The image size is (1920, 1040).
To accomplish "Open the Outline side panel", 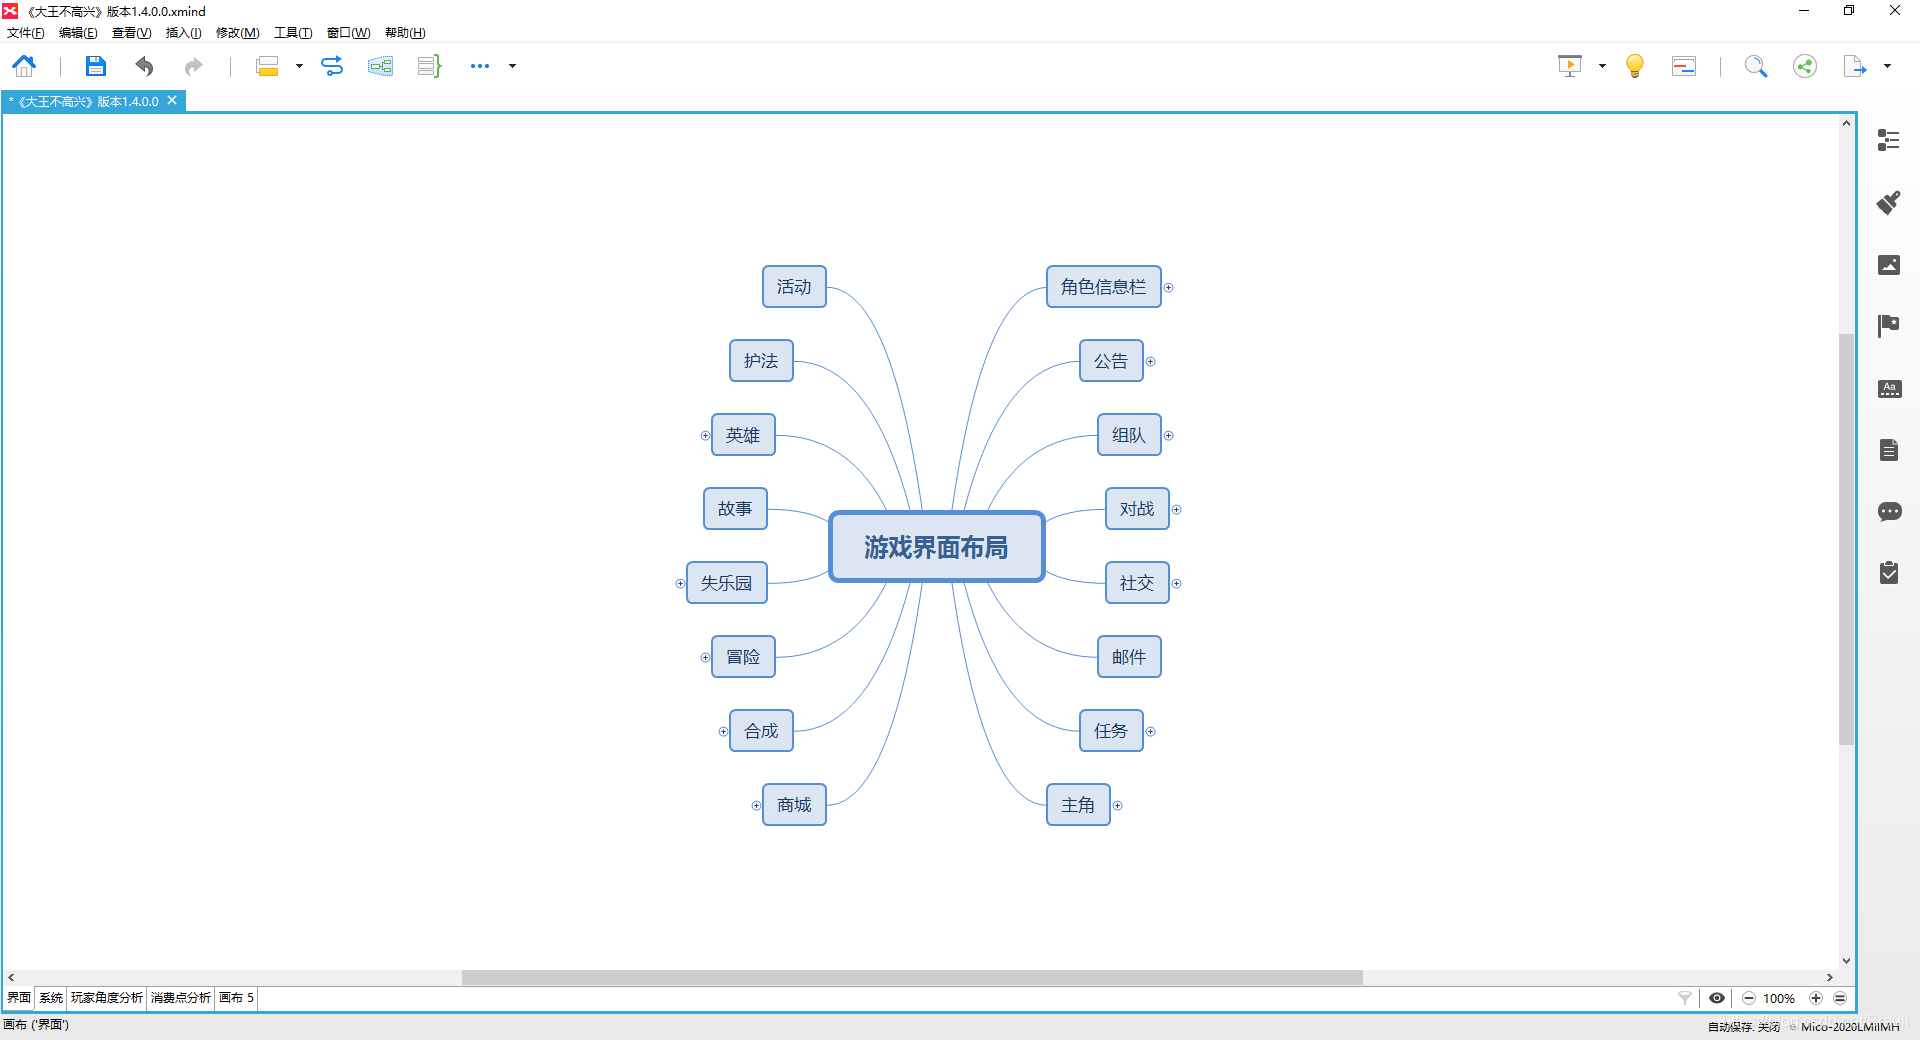I will tap(1888, 140).
